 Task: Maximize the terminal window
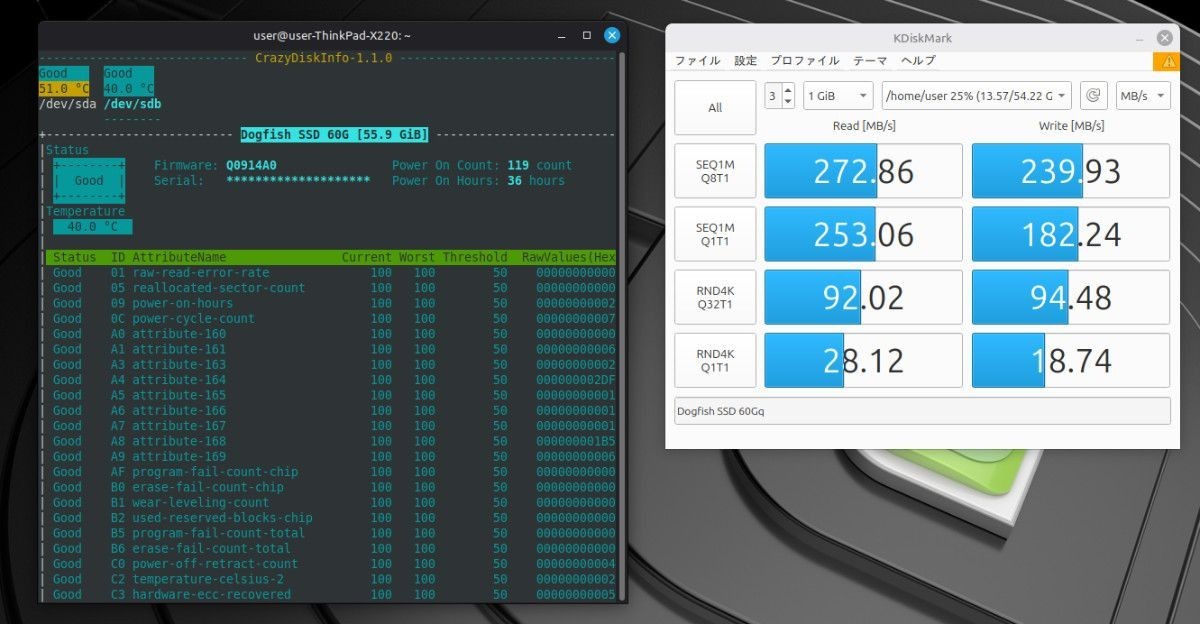coord(586,35)
